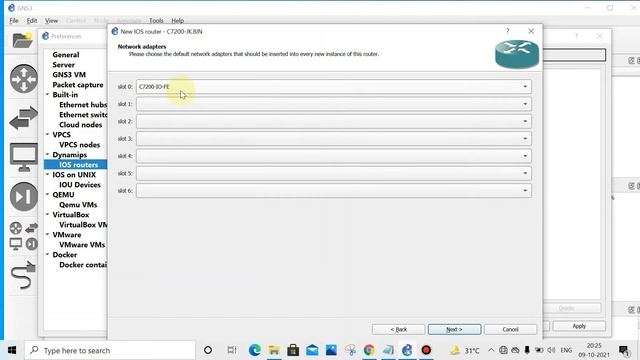This screenshot has height=360, width=640.
Task: Open red screen recorder taskbar icon
Action: pos(426,350)
